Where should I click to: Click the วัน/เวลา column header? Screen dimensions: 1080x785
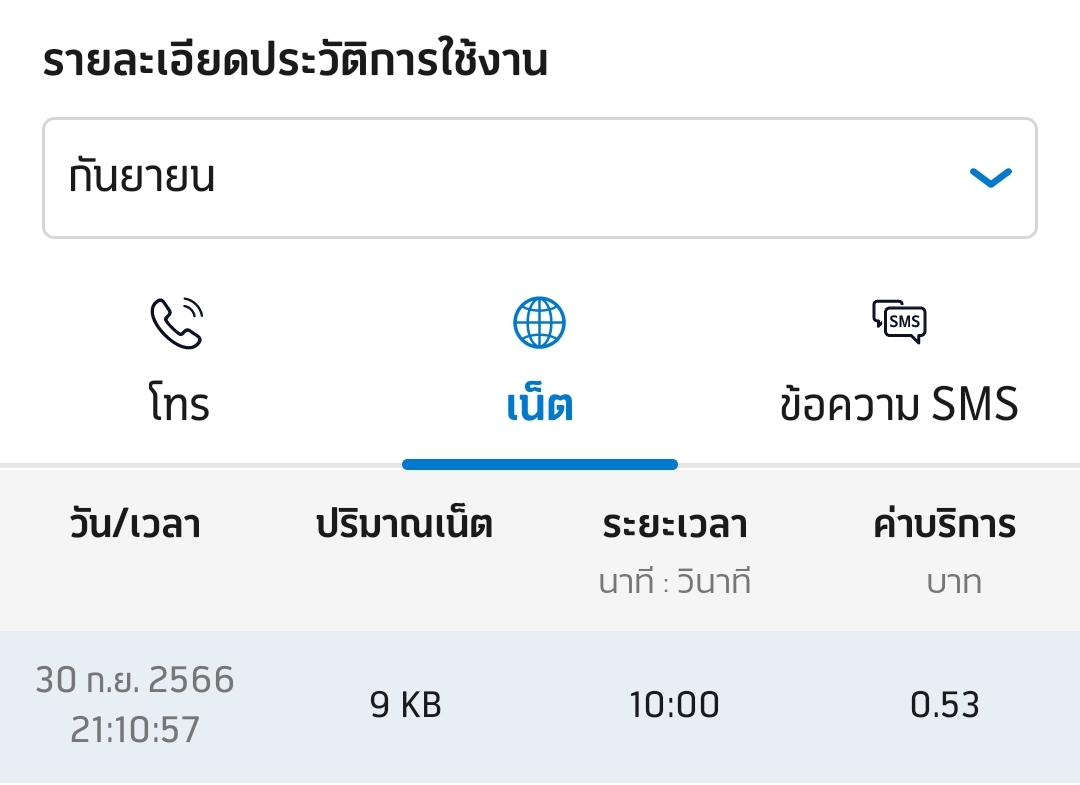click(x=135, y=524)
